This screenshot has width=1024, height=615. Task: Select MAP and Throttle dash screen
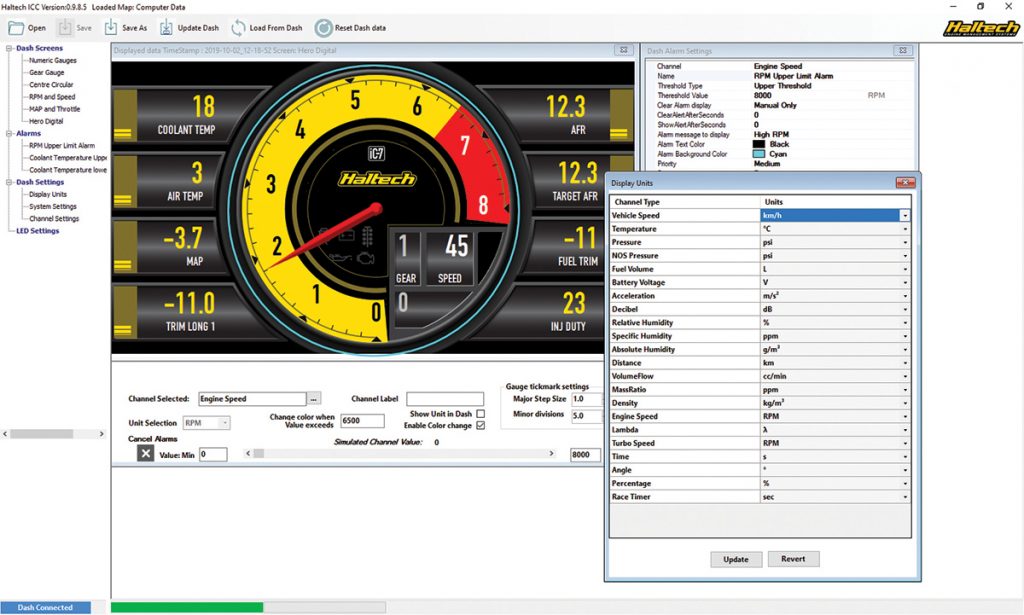click(55, 109)
